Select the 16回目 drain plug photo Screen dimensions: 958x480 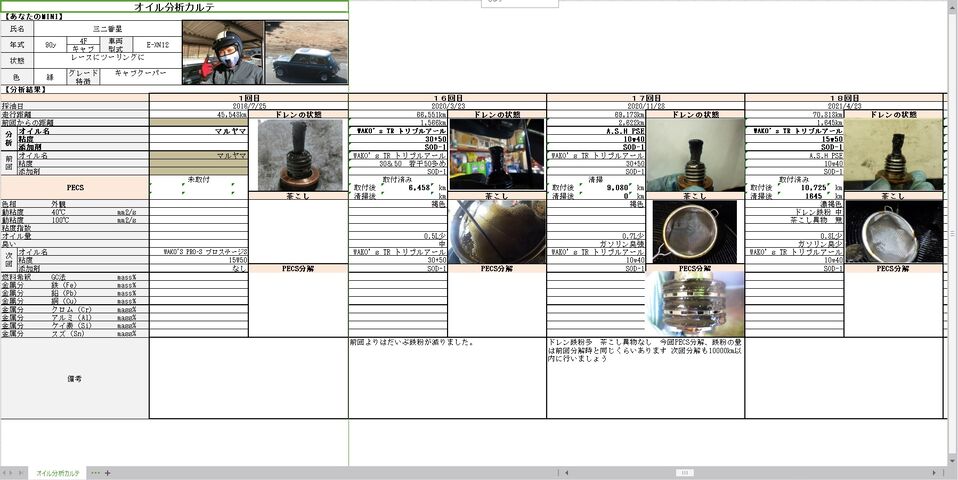pos(497,155)
